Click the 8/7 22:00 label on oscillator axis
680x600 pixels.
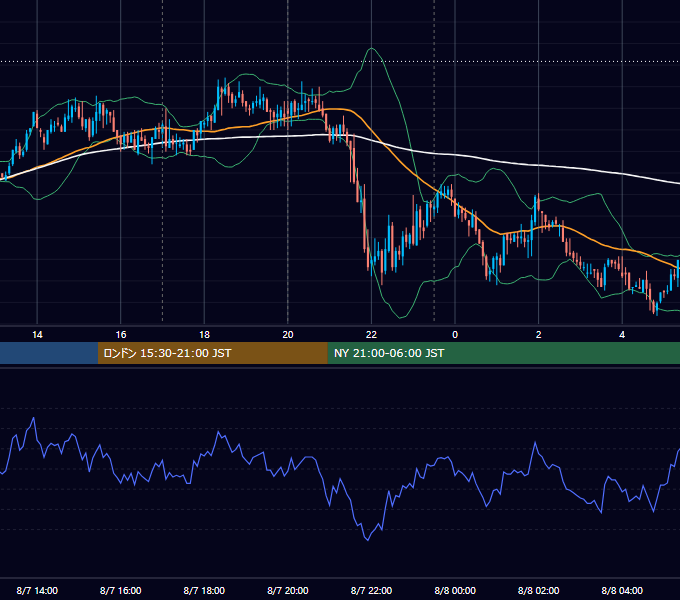371,590
